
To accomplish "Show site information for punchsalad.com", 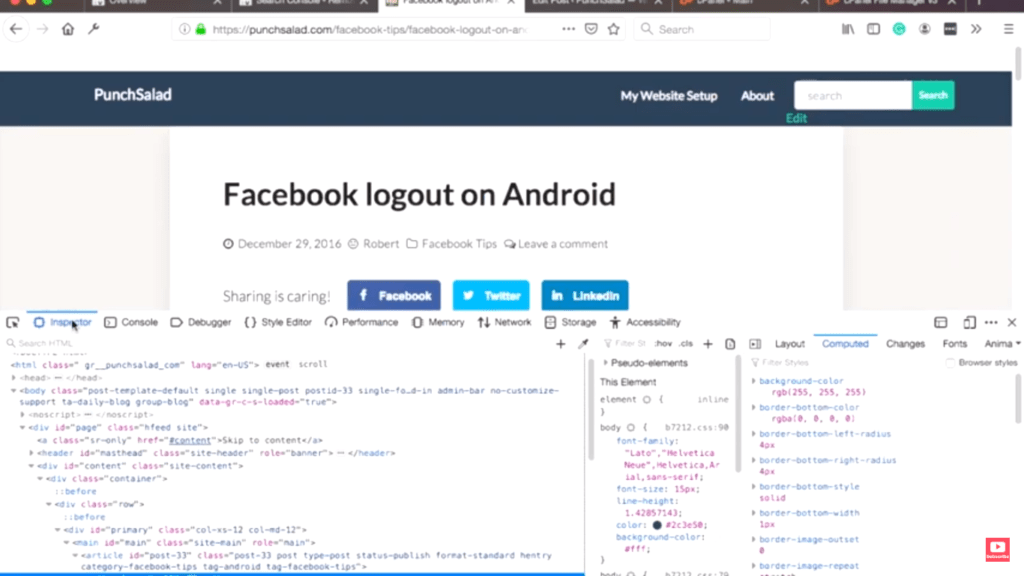I will point(185,29).
